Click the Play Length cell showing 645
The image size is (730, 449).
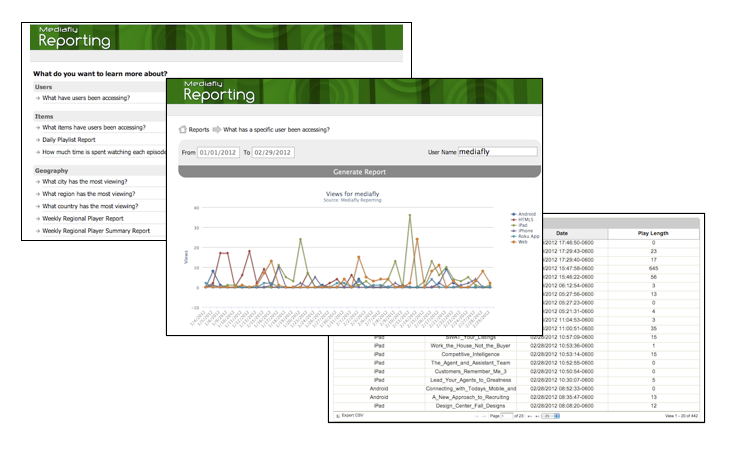[653, 269]
